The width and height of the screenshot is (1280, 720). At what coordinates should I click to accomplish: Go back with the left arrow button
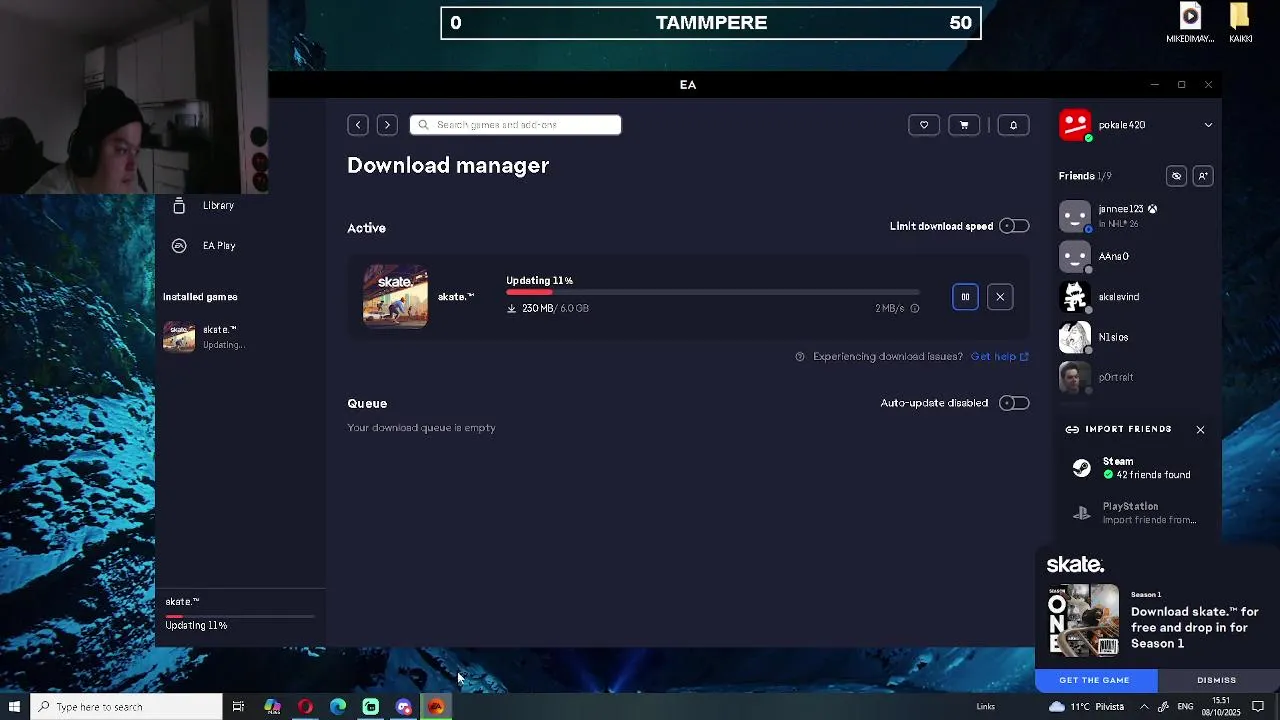[358, 125]
